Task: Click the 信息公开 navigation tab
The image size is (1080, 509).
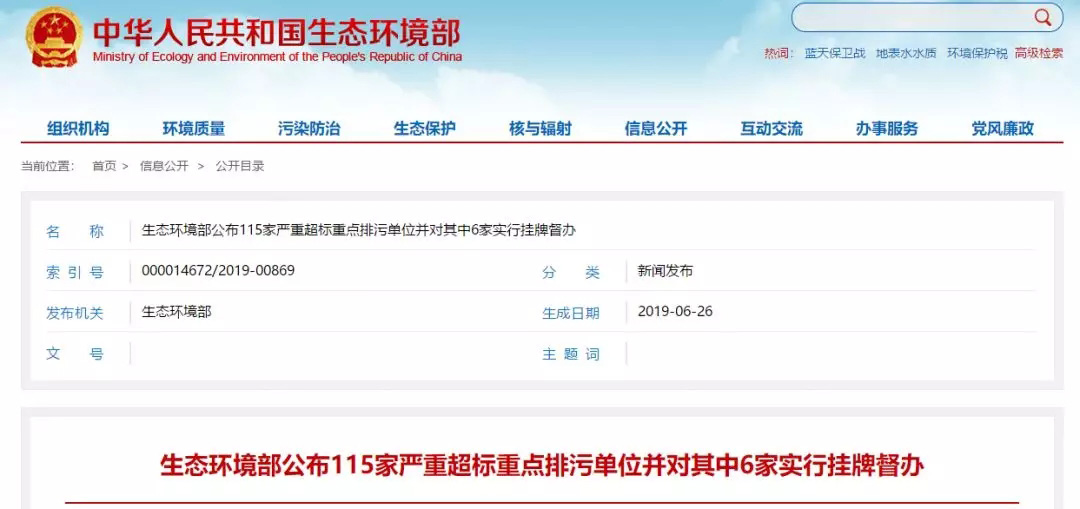Action: click(656, 128)
